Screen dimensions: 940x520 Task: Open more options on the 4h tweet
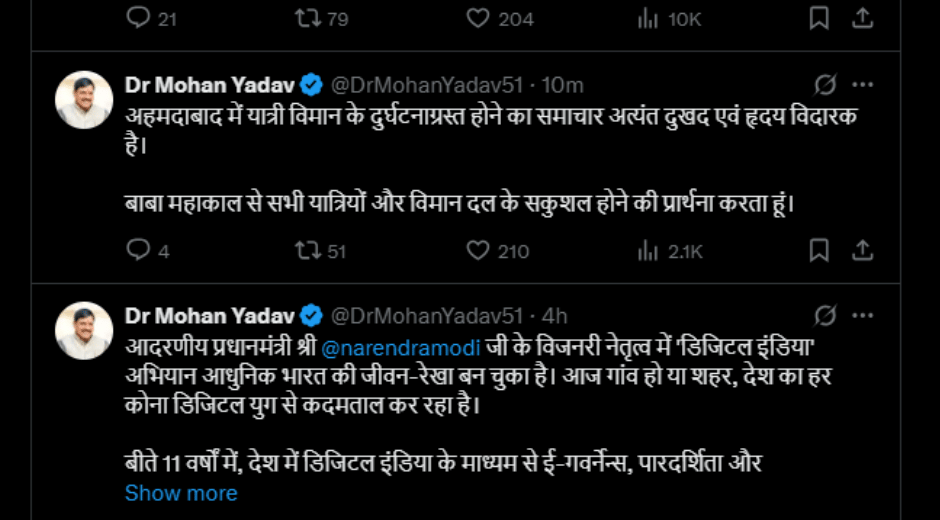[x=862, y=316]
